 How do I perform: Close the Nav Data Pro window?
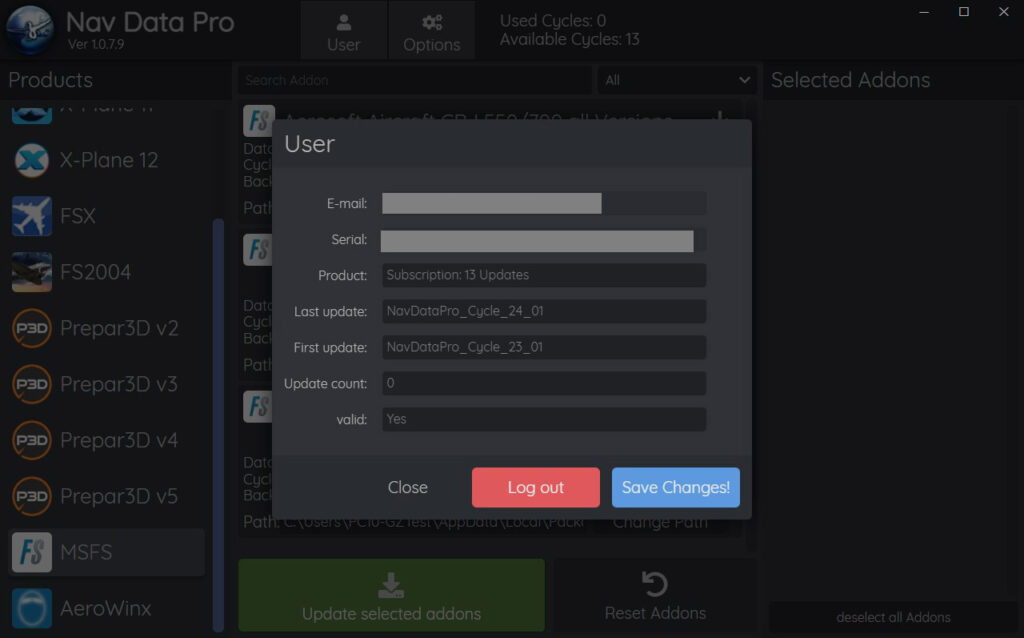click(1004, 12)
